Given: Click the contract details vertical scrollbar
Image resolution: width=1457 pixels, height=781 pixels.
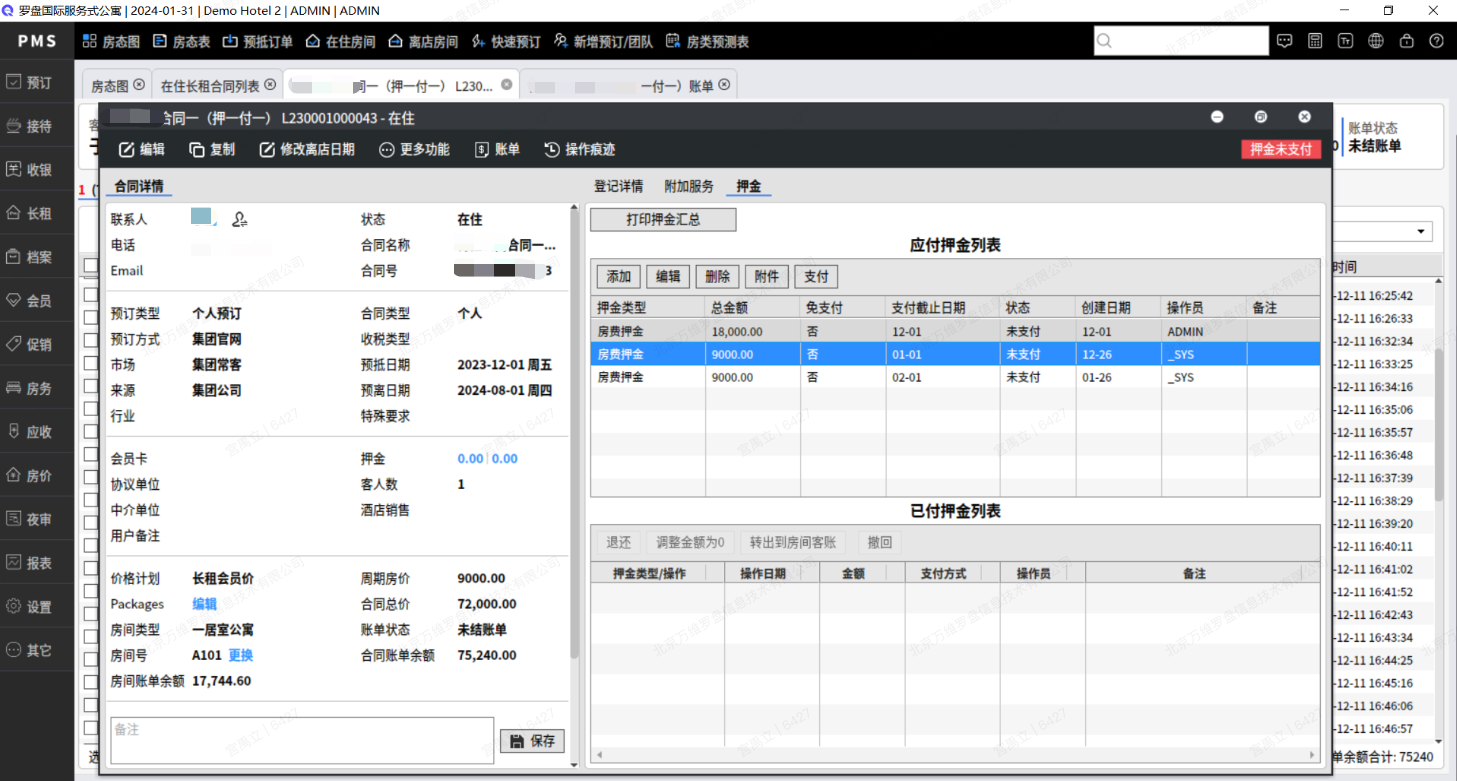Looking at the screenshot, I should pyautogui.click(x=574, y=430).
